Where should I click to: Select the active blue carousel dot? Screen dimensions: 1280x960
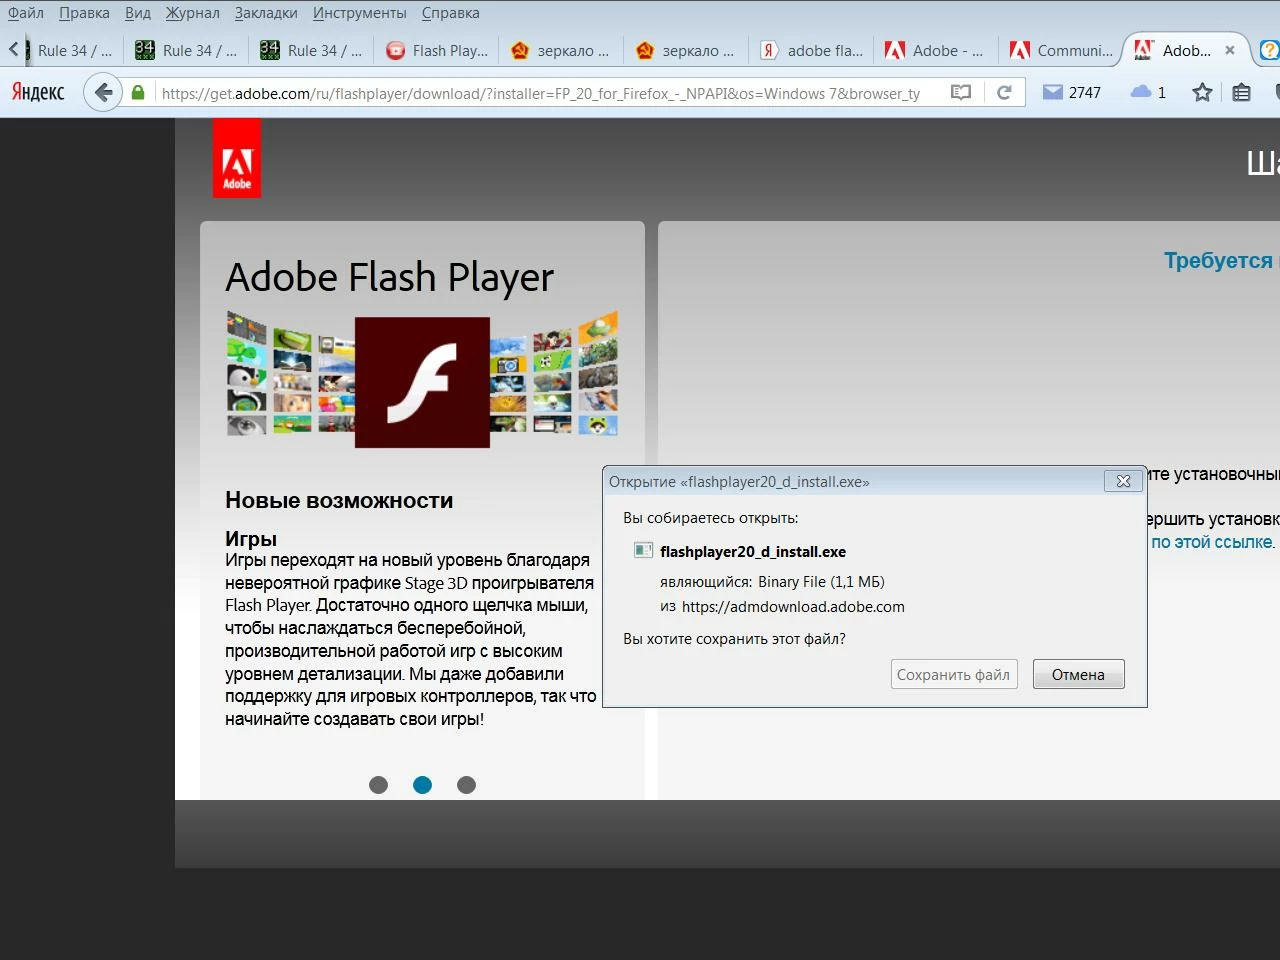pos(422,785)
